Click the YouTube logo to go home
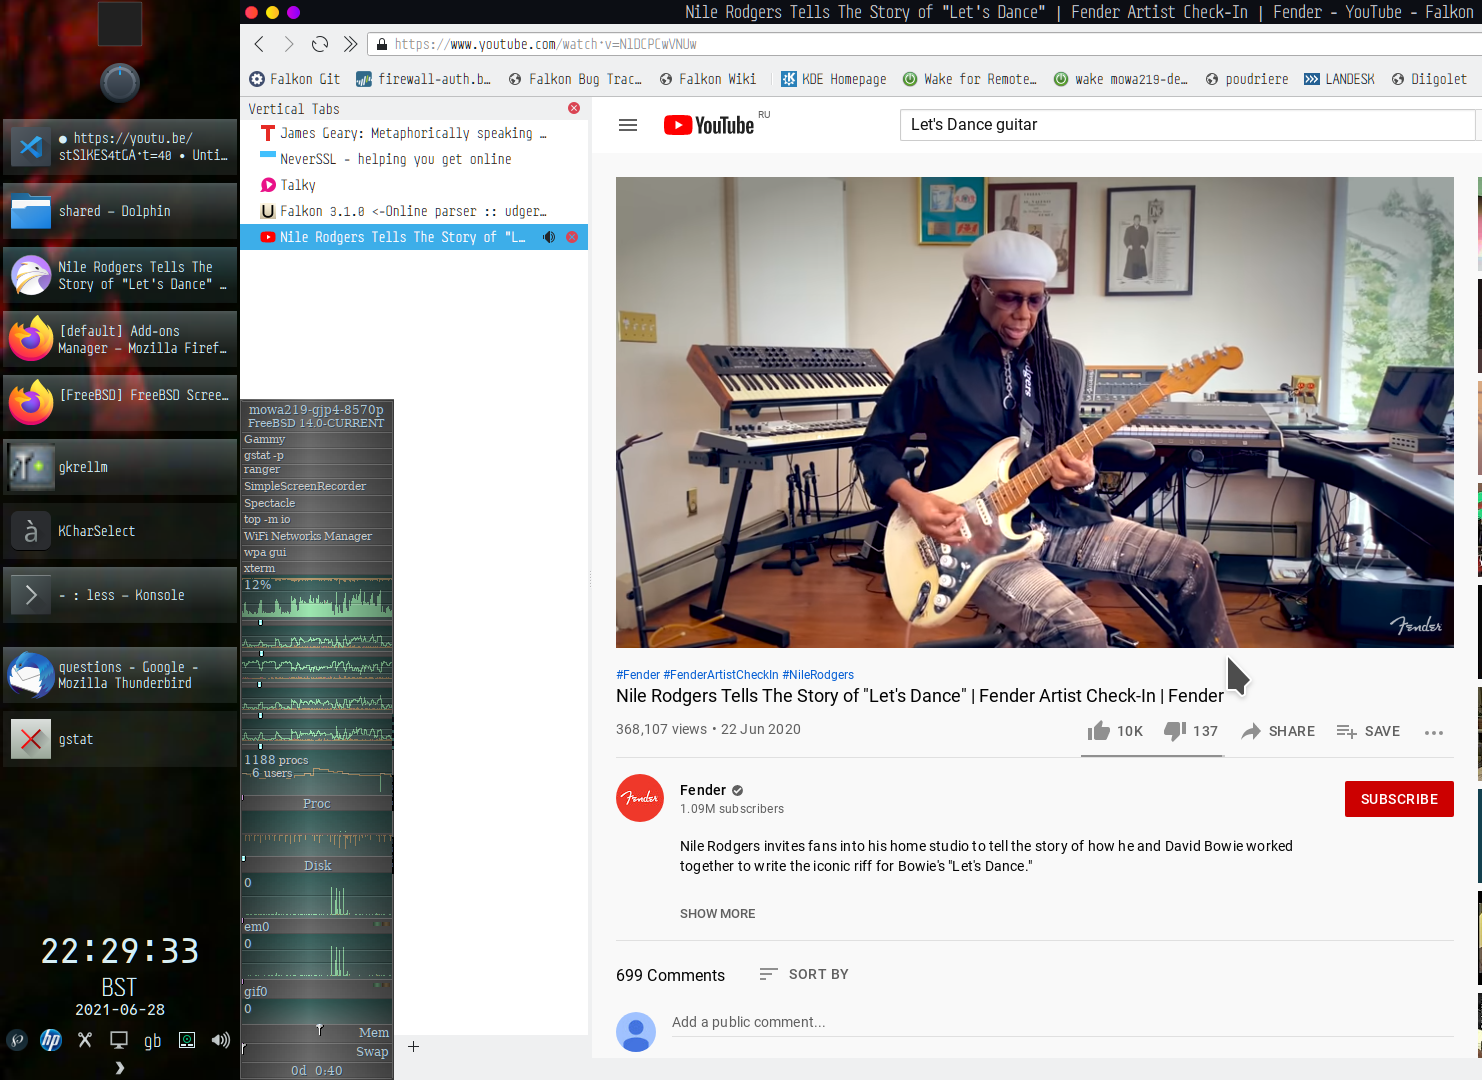This screenshot has width=1482, height=1080. pyautogui.click(x=709, y=125)
